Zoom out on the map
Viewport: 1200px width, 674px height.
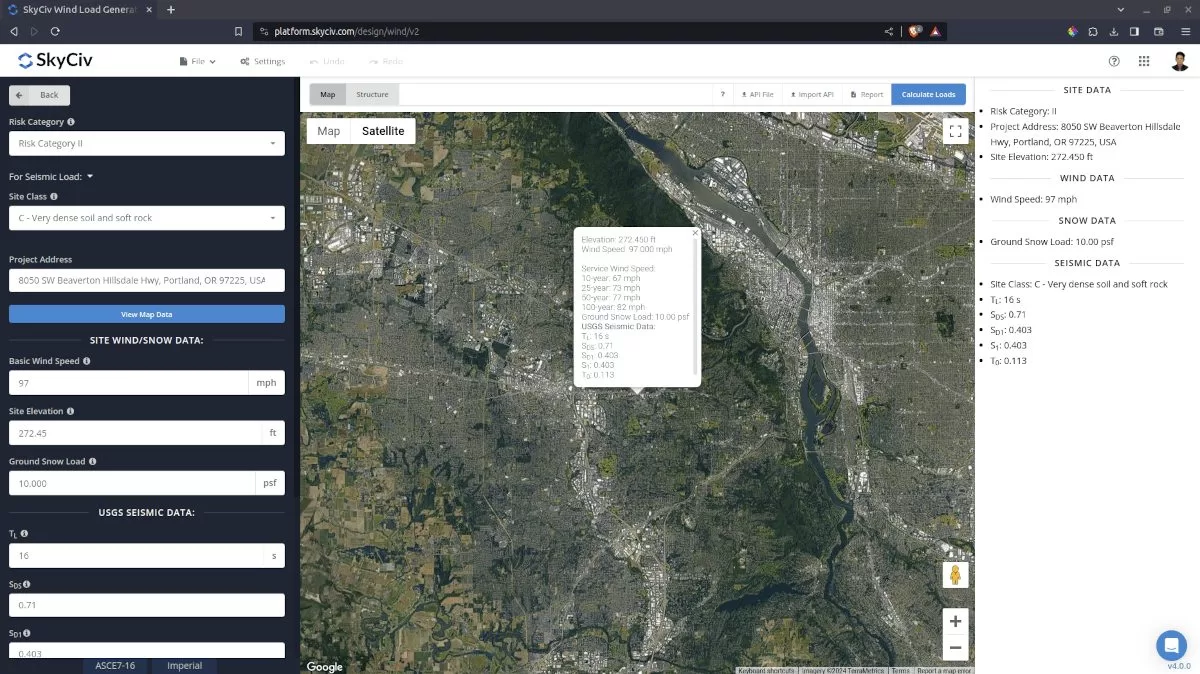(x=955, y=647)
